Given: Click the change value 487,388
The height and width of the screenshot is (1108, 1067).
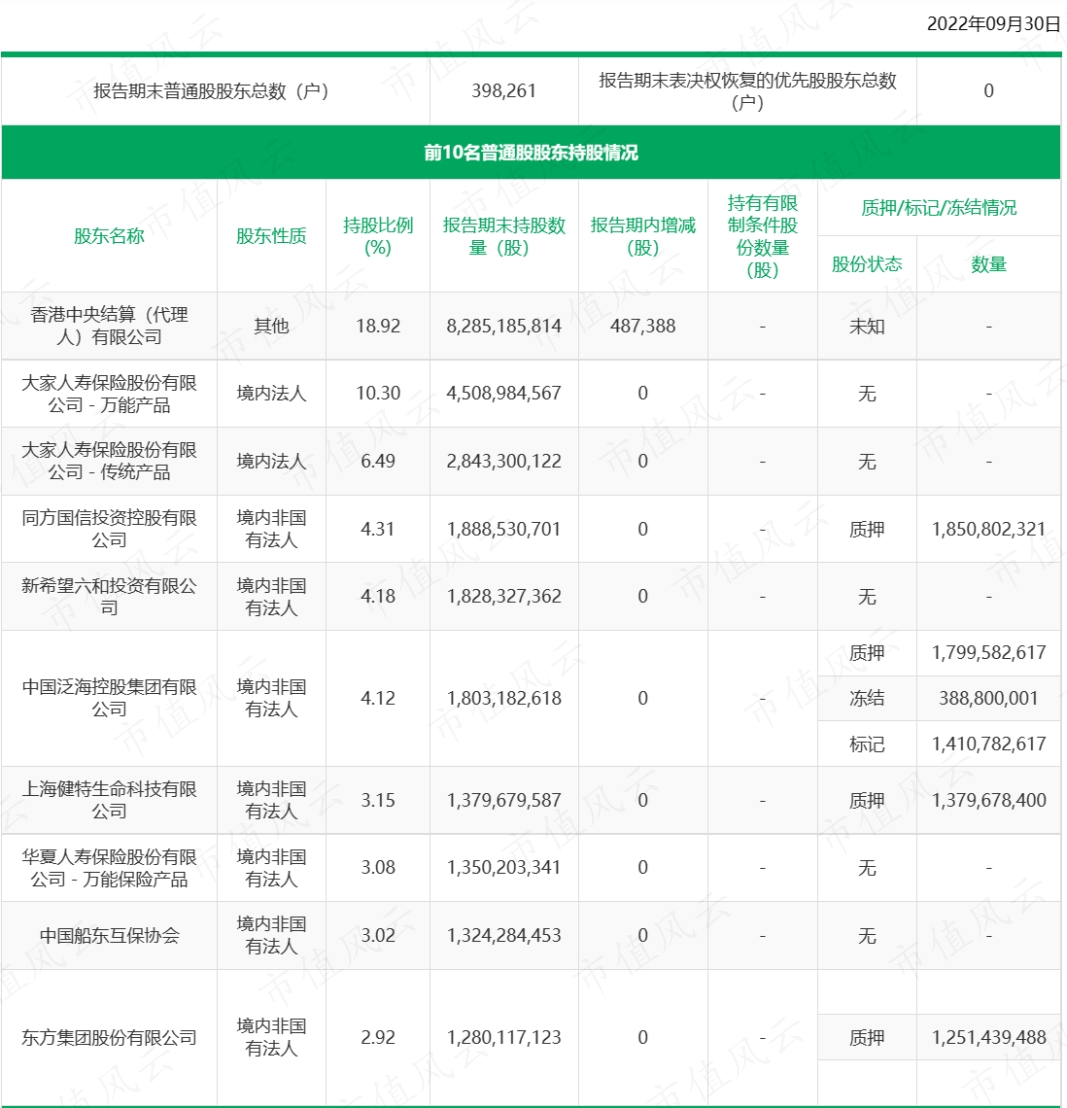Looking at the screenshot, I should pos(643,326).
